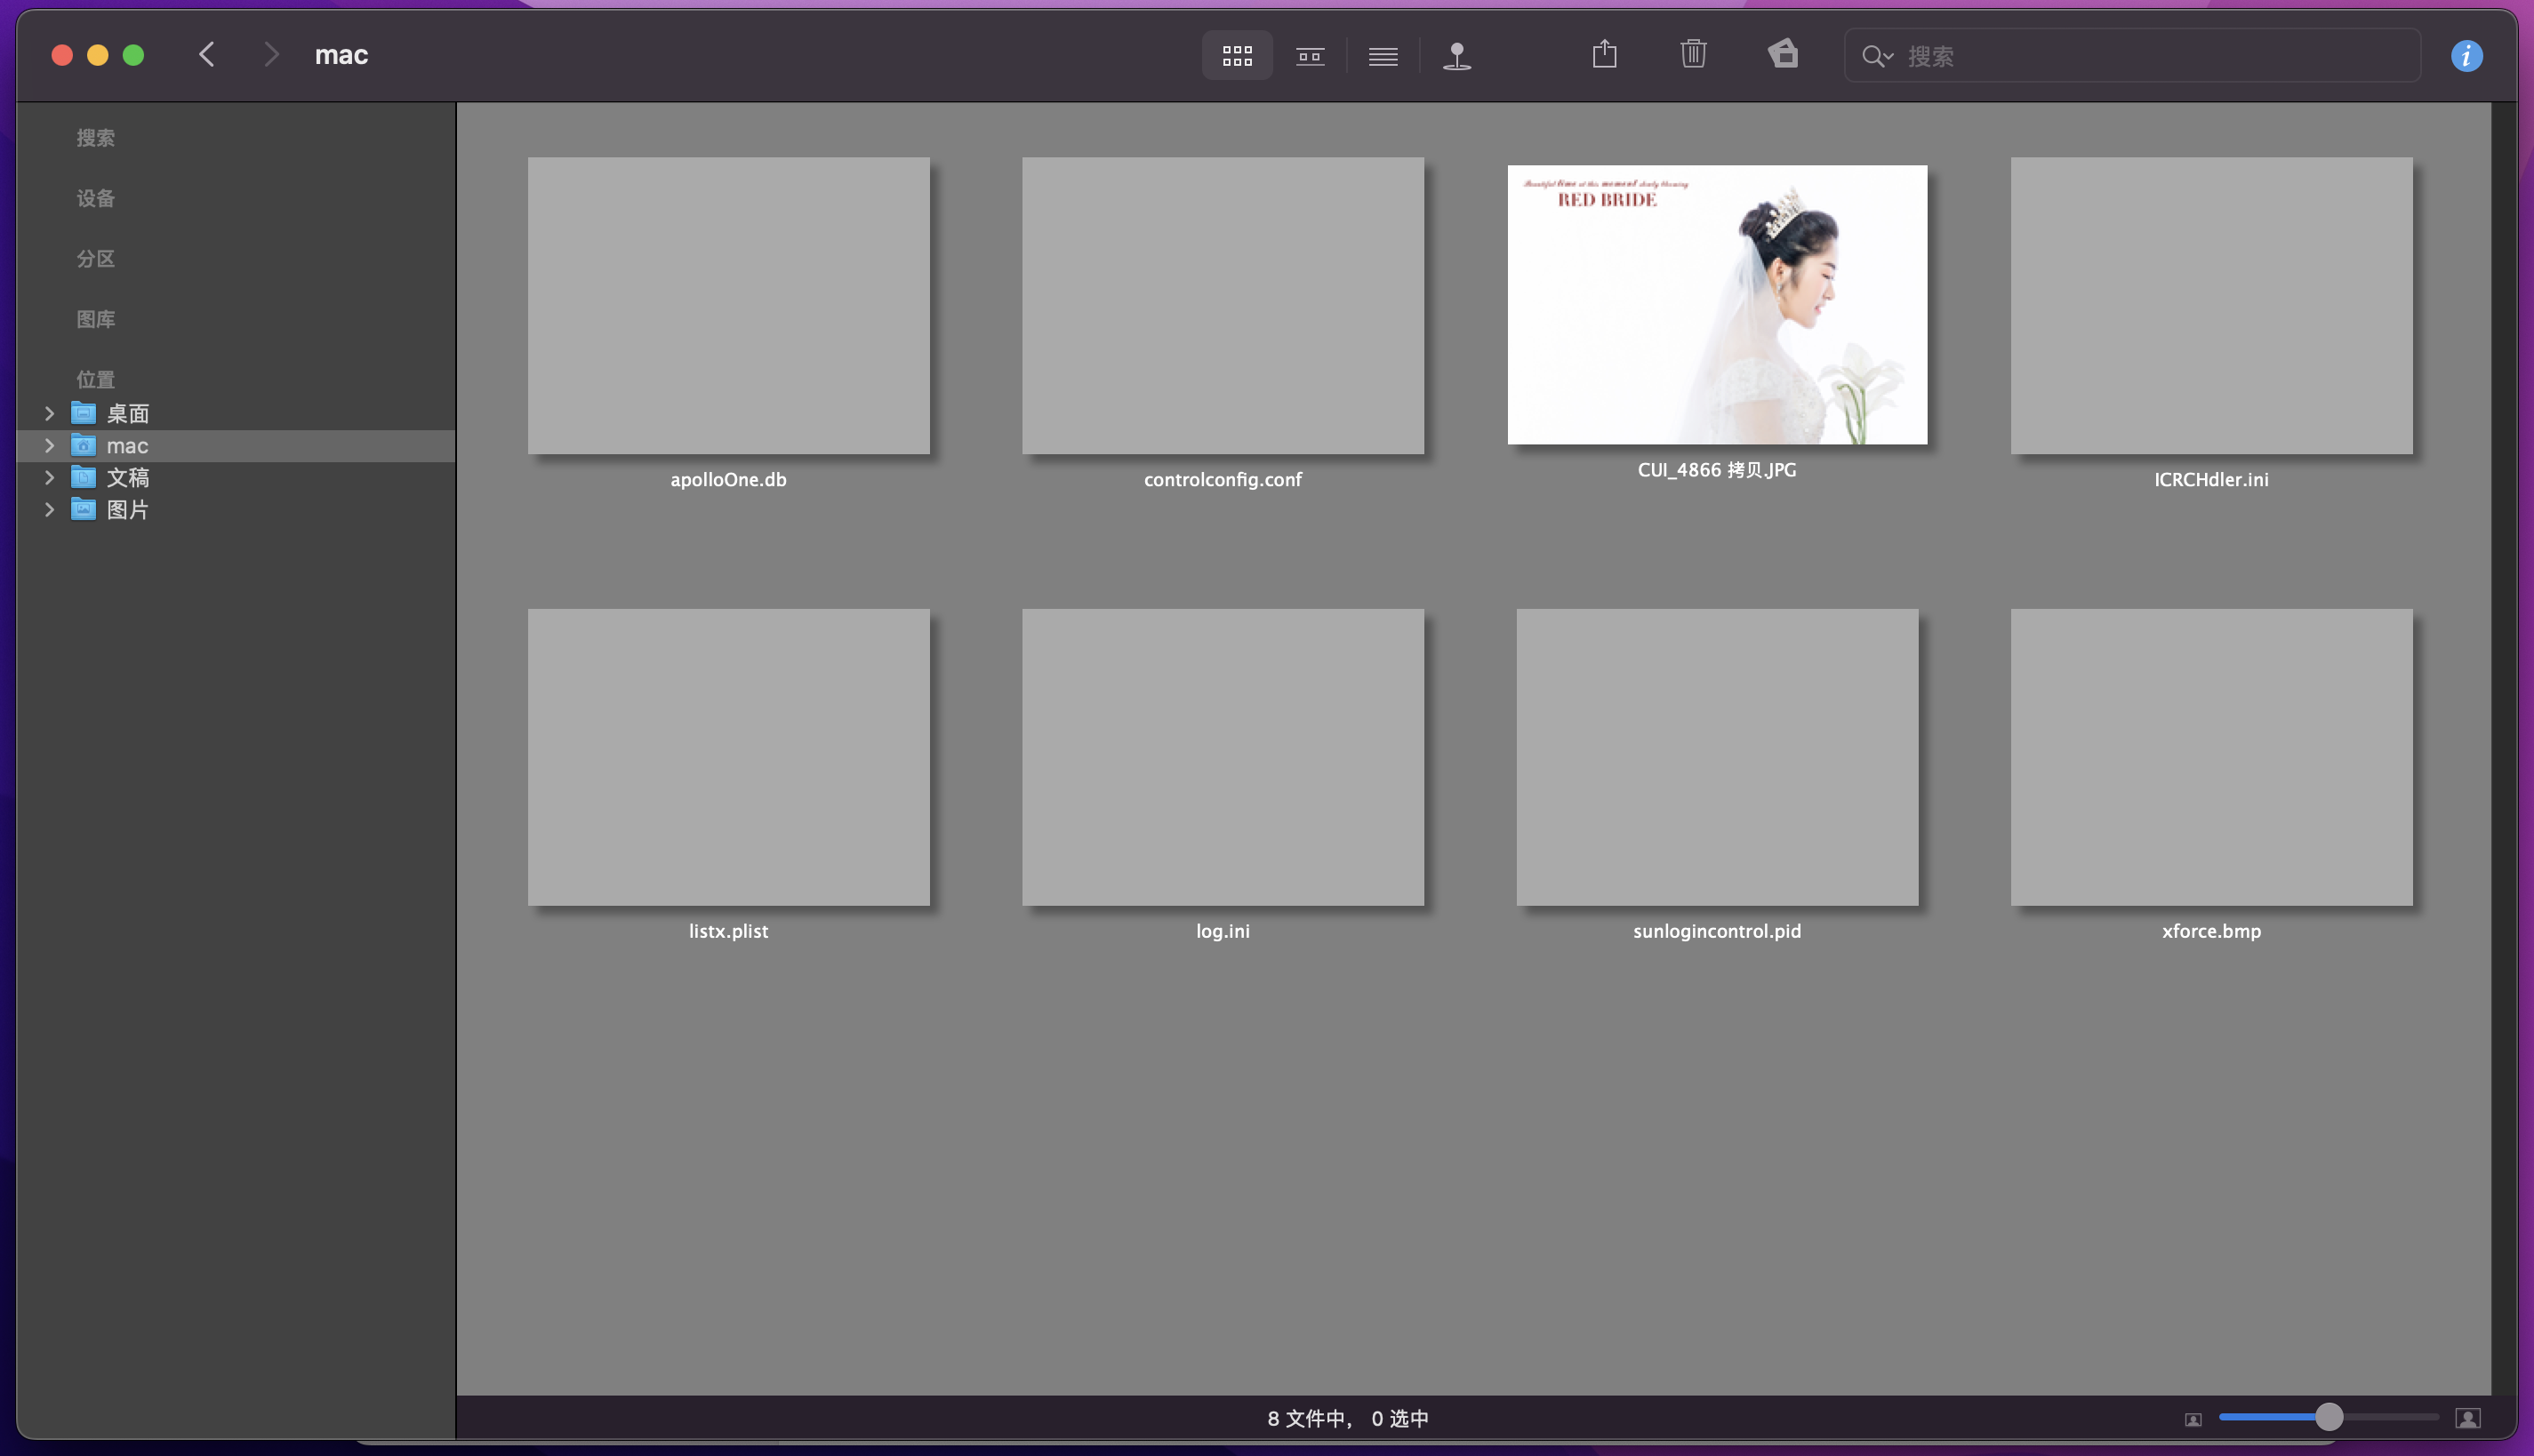The height and width of the screenshot is (1456, 2534).
Task: Click the open-in-app box icon
Action: pos(1783,54)
